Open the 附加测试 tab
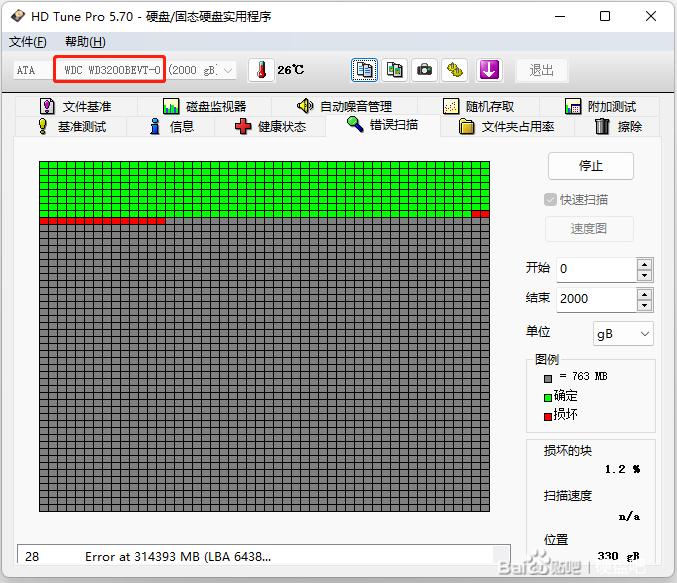The width and height of the screenshot is (677, 583). tap(600, 106)
